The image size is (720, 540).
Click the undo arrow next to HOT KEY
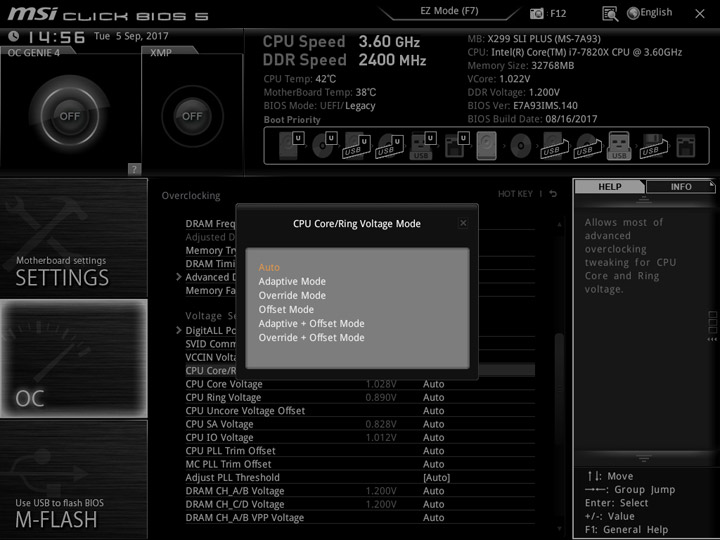click(553, 194)
